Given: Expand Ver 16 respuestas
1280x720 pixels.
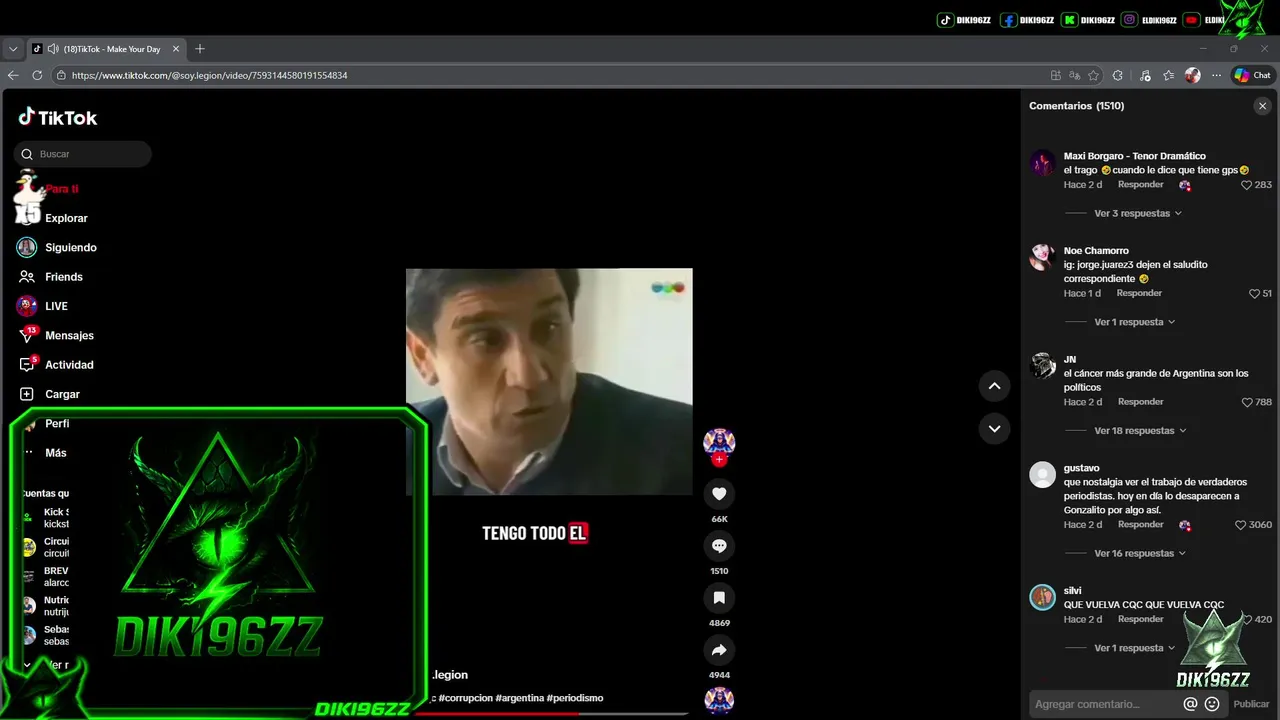Looking at the screenshot, I should (1140, 553).
